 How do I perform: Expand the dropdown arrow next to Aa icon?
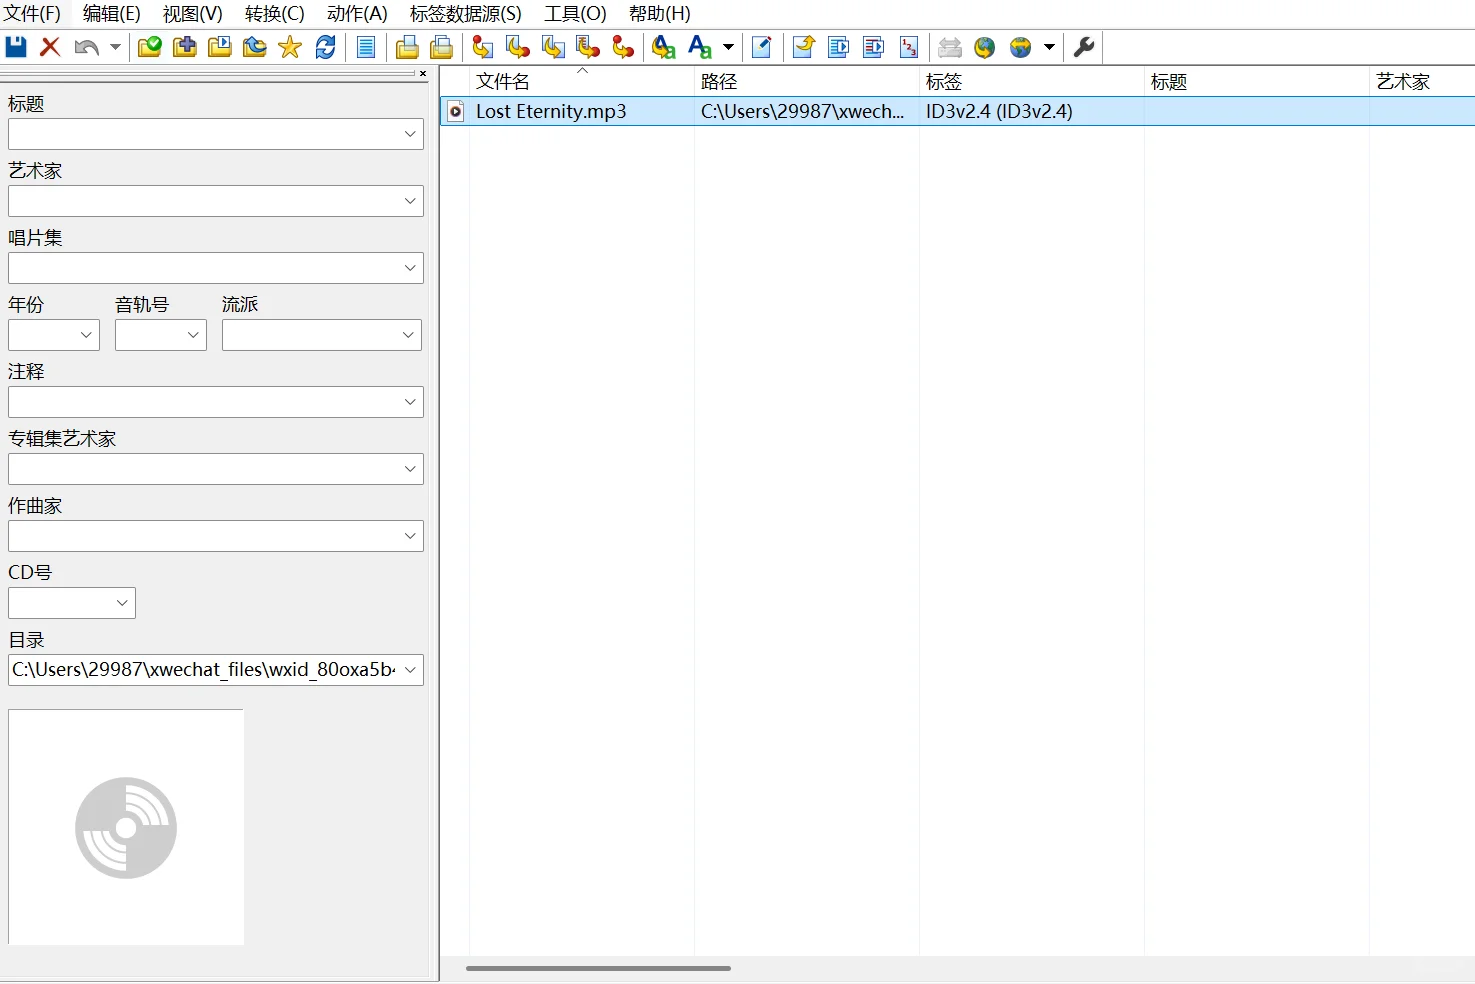tap(728, 47)
